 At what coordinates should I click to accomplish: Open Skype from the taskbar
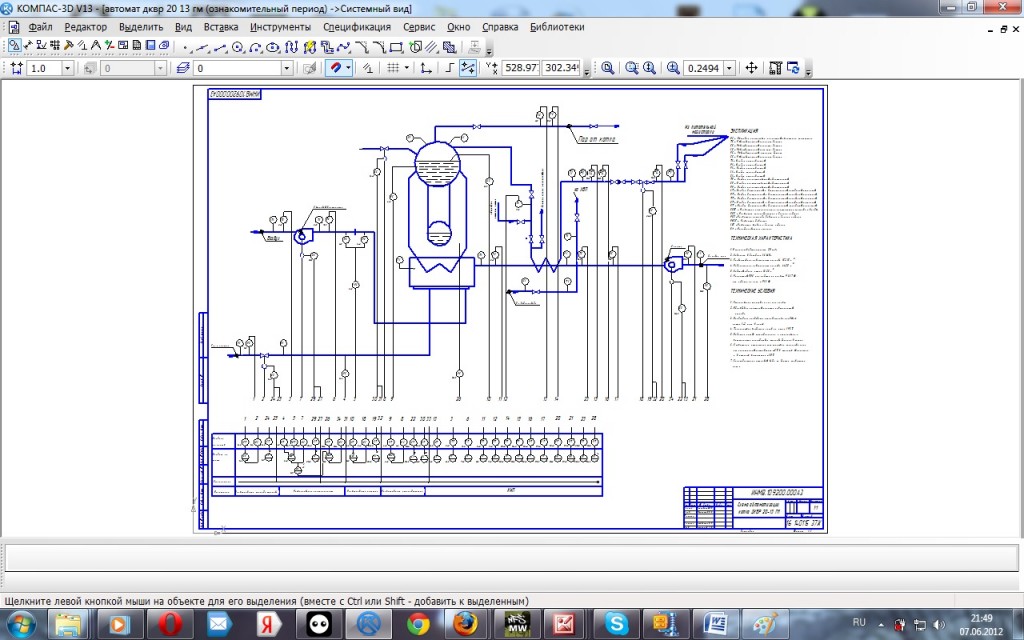pos(615,624)
